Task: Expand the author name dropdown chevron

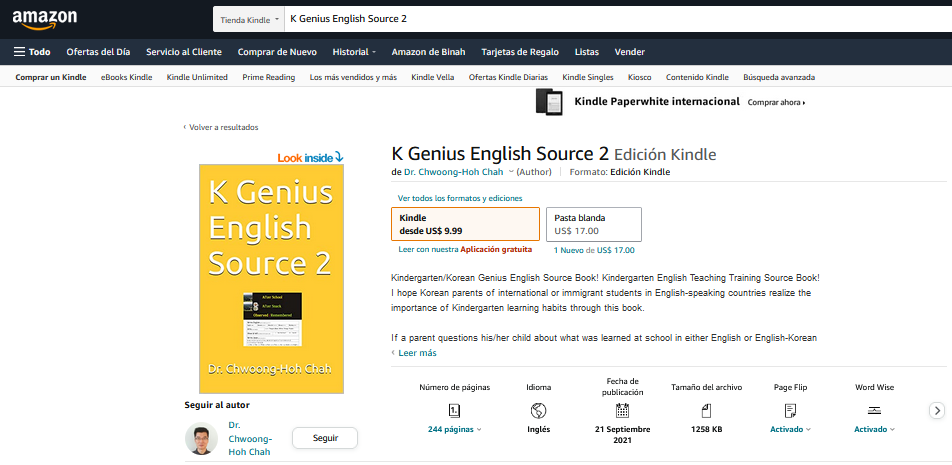Action: pos(511,172)
